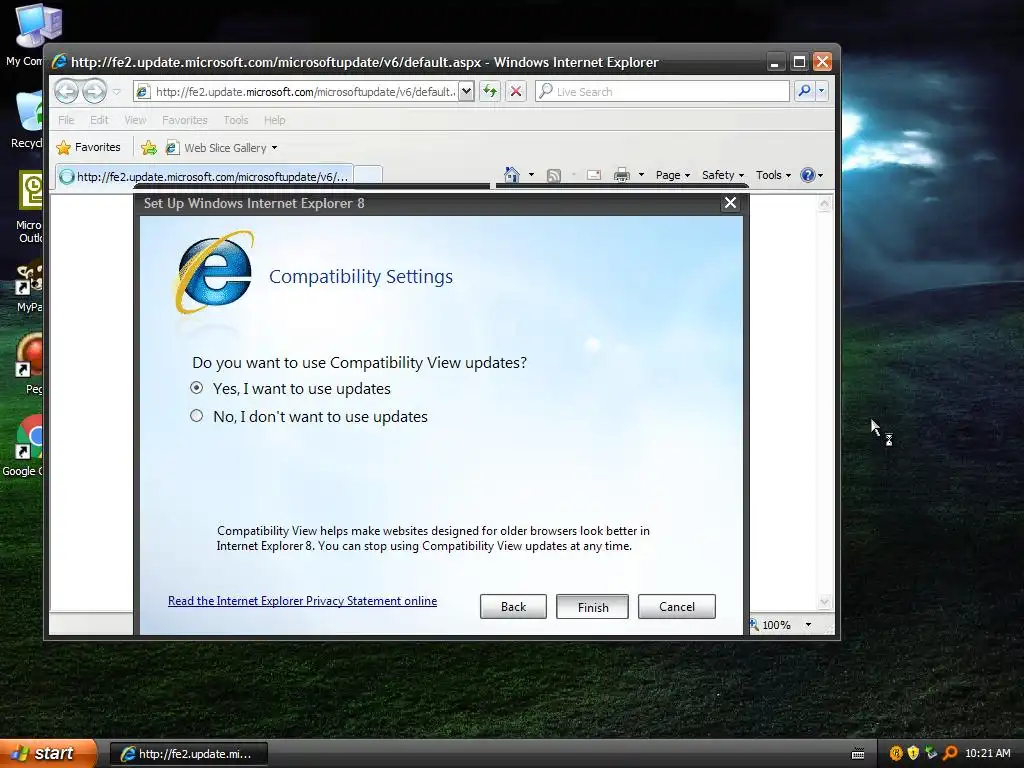The width and height of the screenshot is (1024, 768).
Task: Open the Windows Start menu
Action: (48, 753)
